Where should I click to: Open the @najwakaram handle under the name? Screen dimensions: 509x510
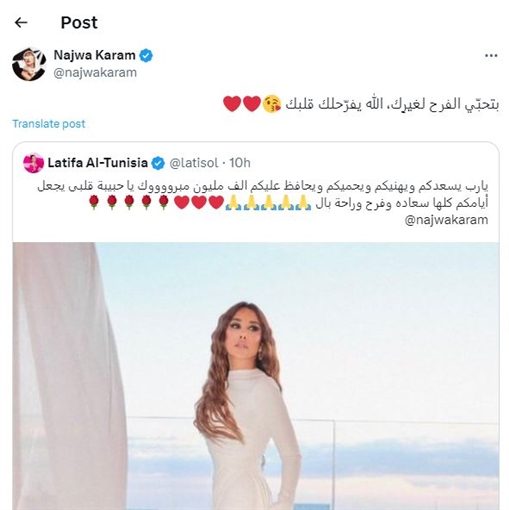[95, 73]
